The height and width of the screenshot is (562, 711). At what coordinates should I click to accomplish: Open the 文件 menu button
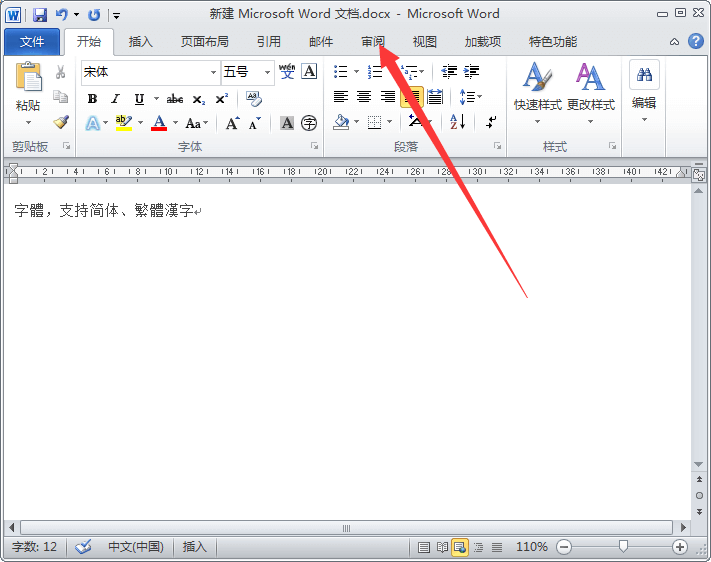point(32,42)
